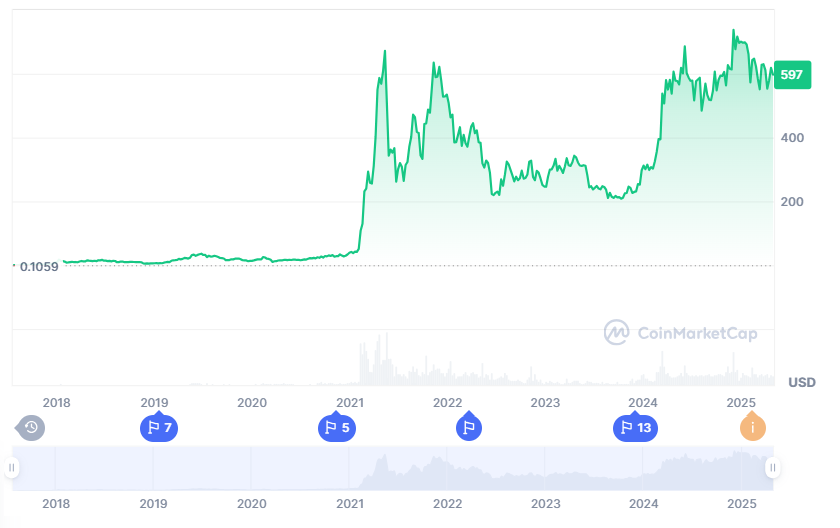The width and height of the screenshot is (840, 528).
Task: Click the USD currency label
Action: point(802,382)
